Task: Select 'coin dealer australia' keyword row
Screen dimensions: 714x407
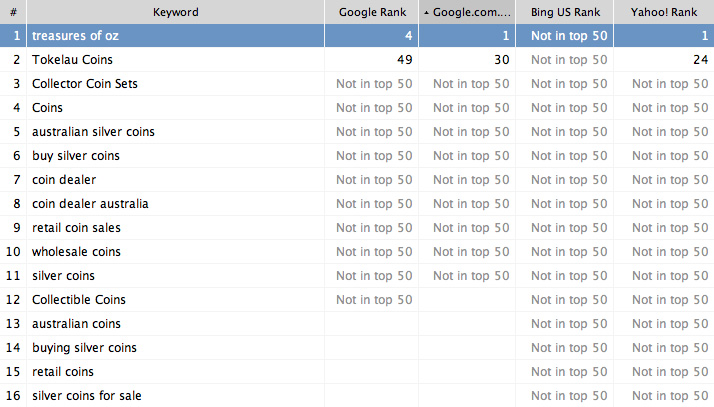Action: [x=357, y=204]
